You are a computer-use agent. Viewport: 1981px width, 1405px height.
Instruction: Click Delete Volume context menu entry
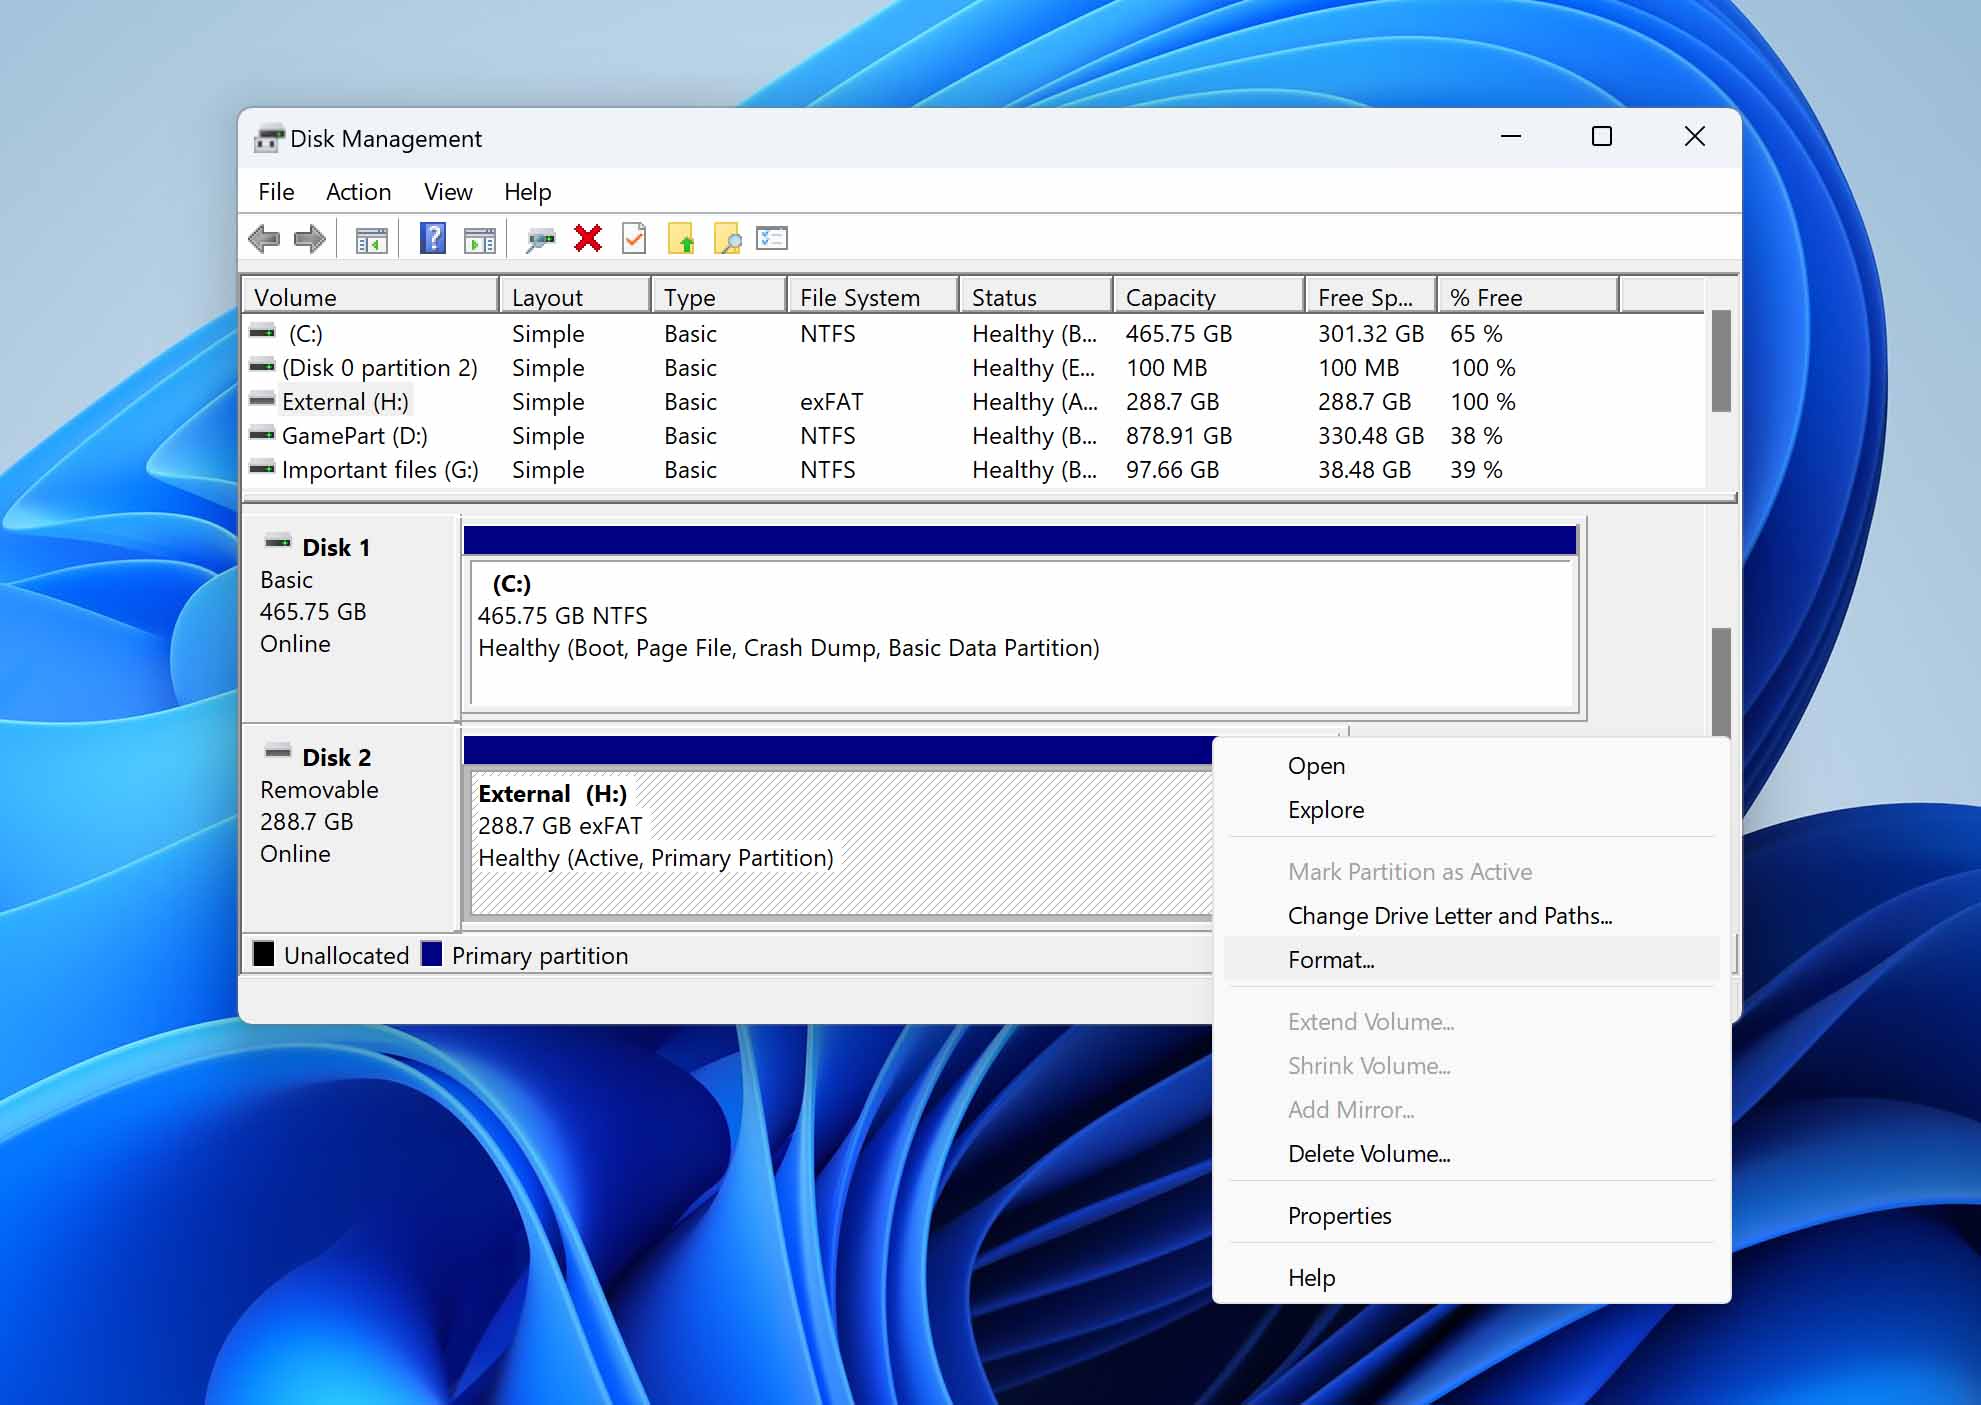click(x=1368, y=1153)
